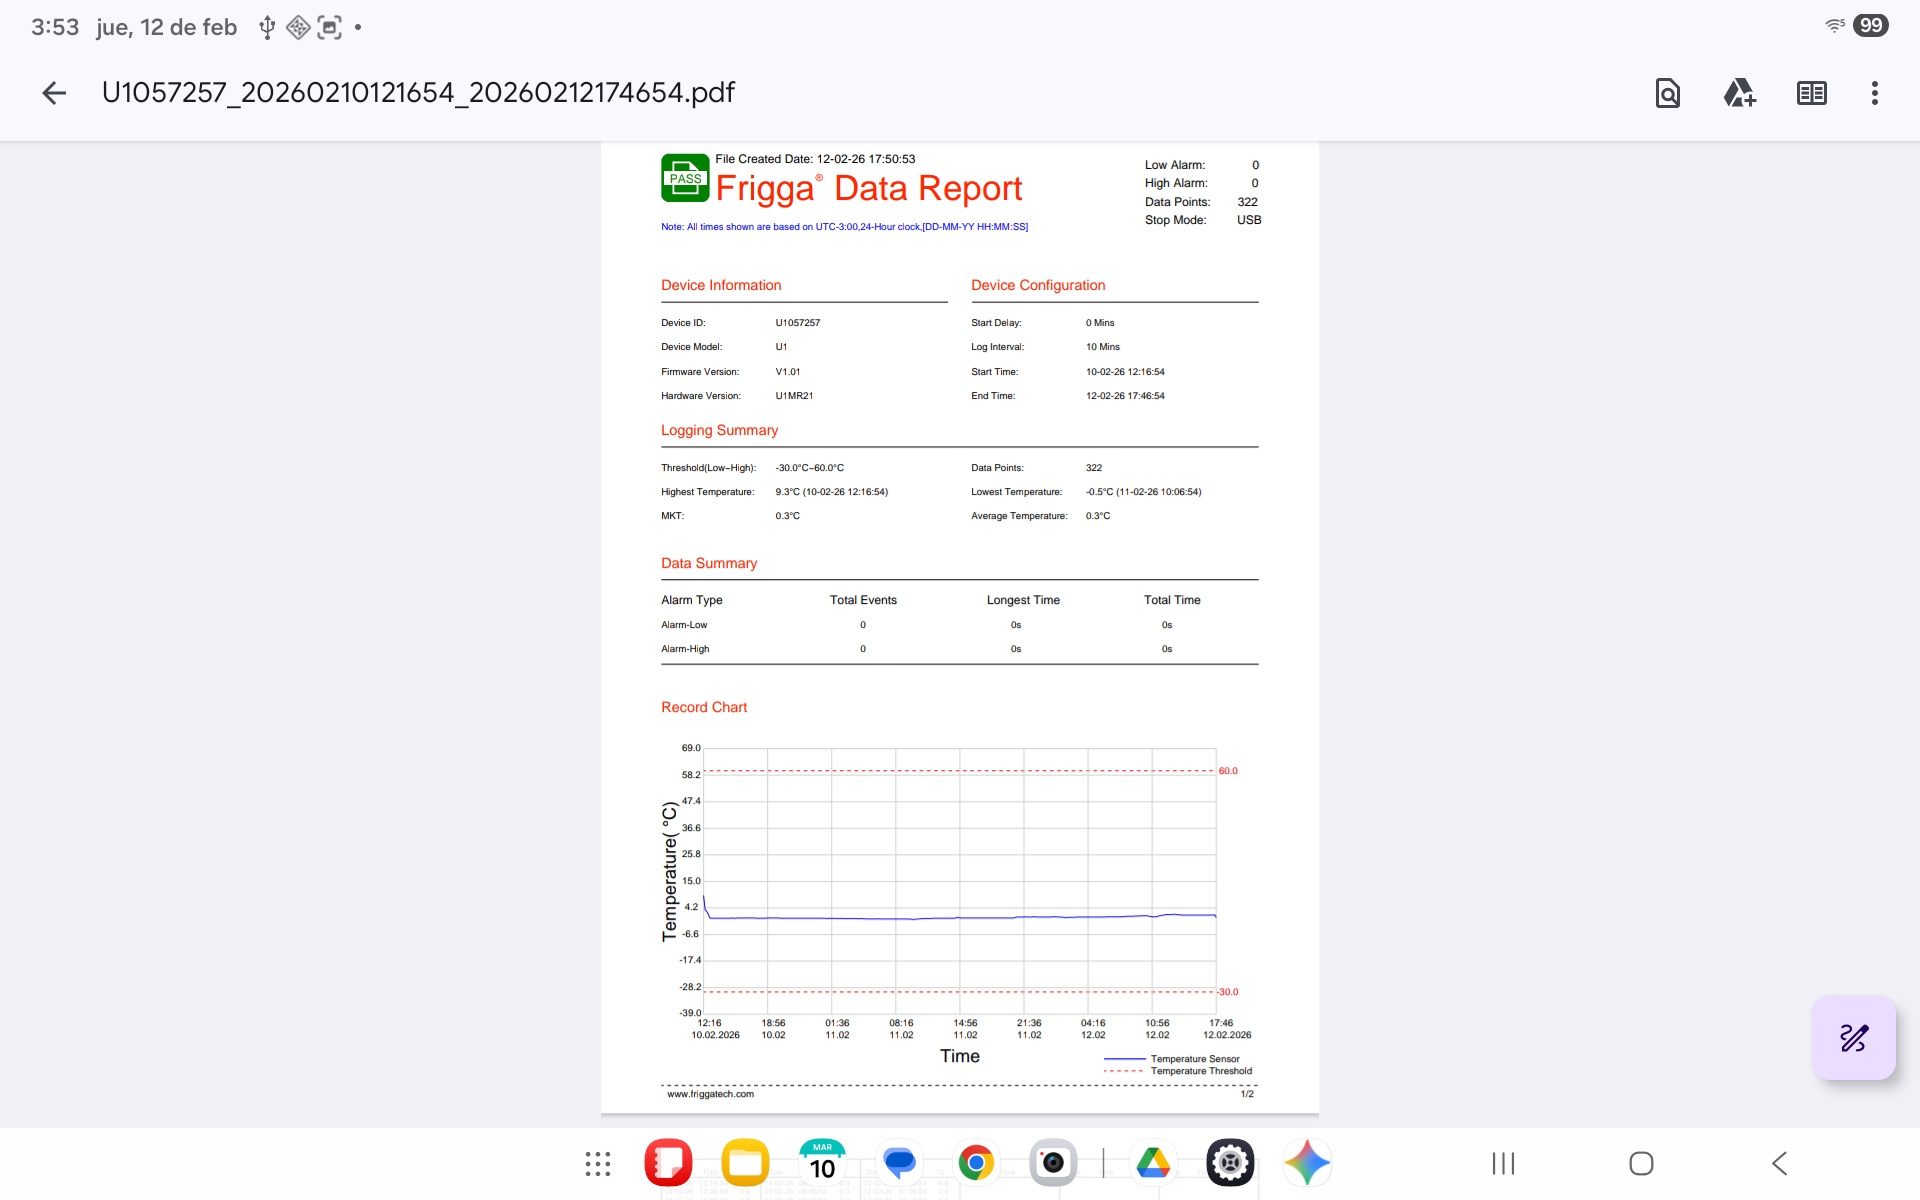The width and height of the screenshot is (1920, 1200).
Task: Open the three-dot overflow menu
Action: tap(1874, 93)
